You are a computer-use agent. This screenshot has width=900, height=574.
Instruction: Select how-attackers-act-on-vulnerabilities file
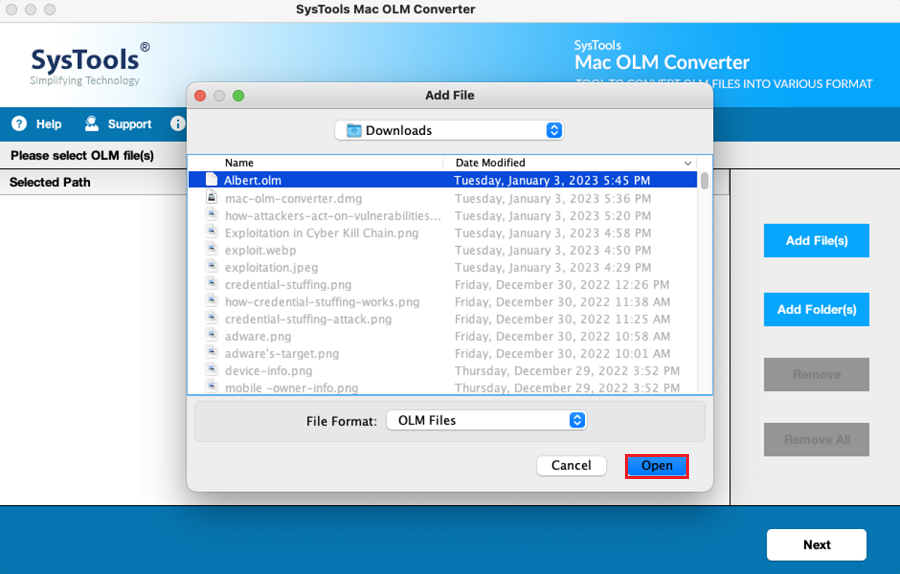[333, 216]
